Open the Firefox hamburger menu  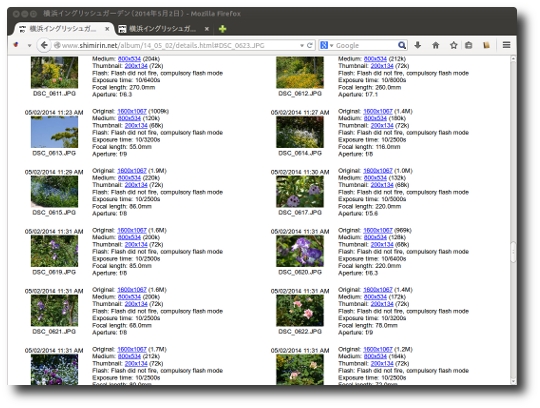pos(506,45)
